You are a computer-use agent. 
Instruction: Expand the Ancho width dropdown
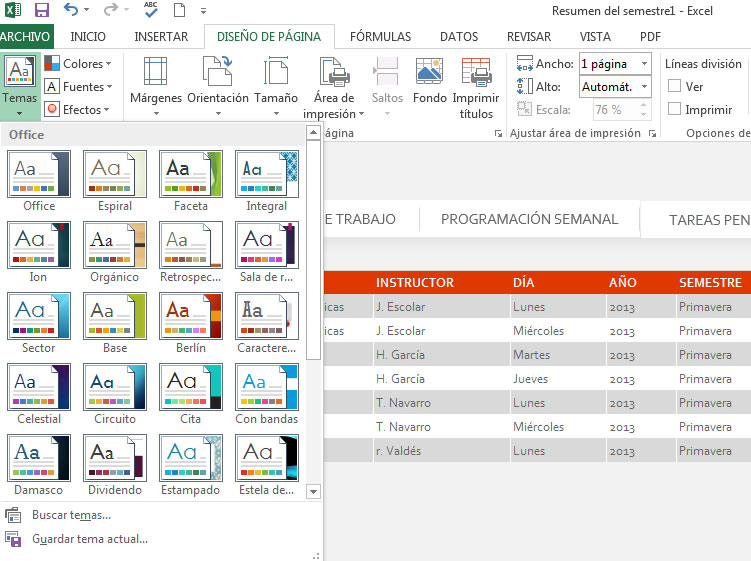(x=644, y=63)
